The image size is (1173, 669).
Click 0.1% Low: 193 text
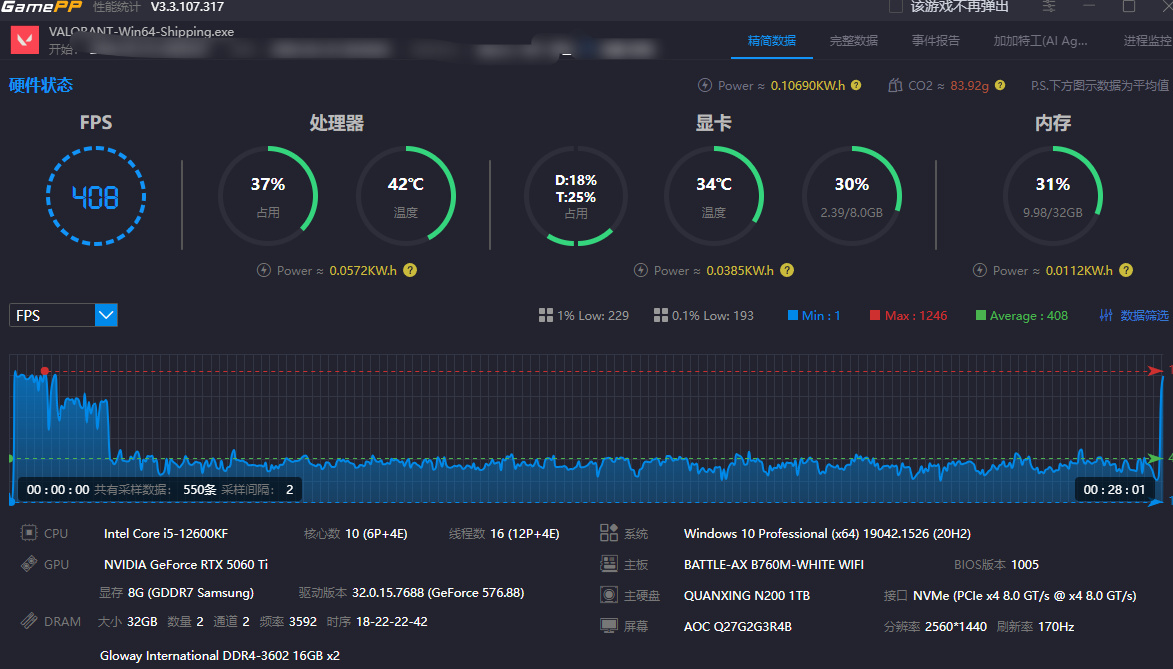coord(712,316)
